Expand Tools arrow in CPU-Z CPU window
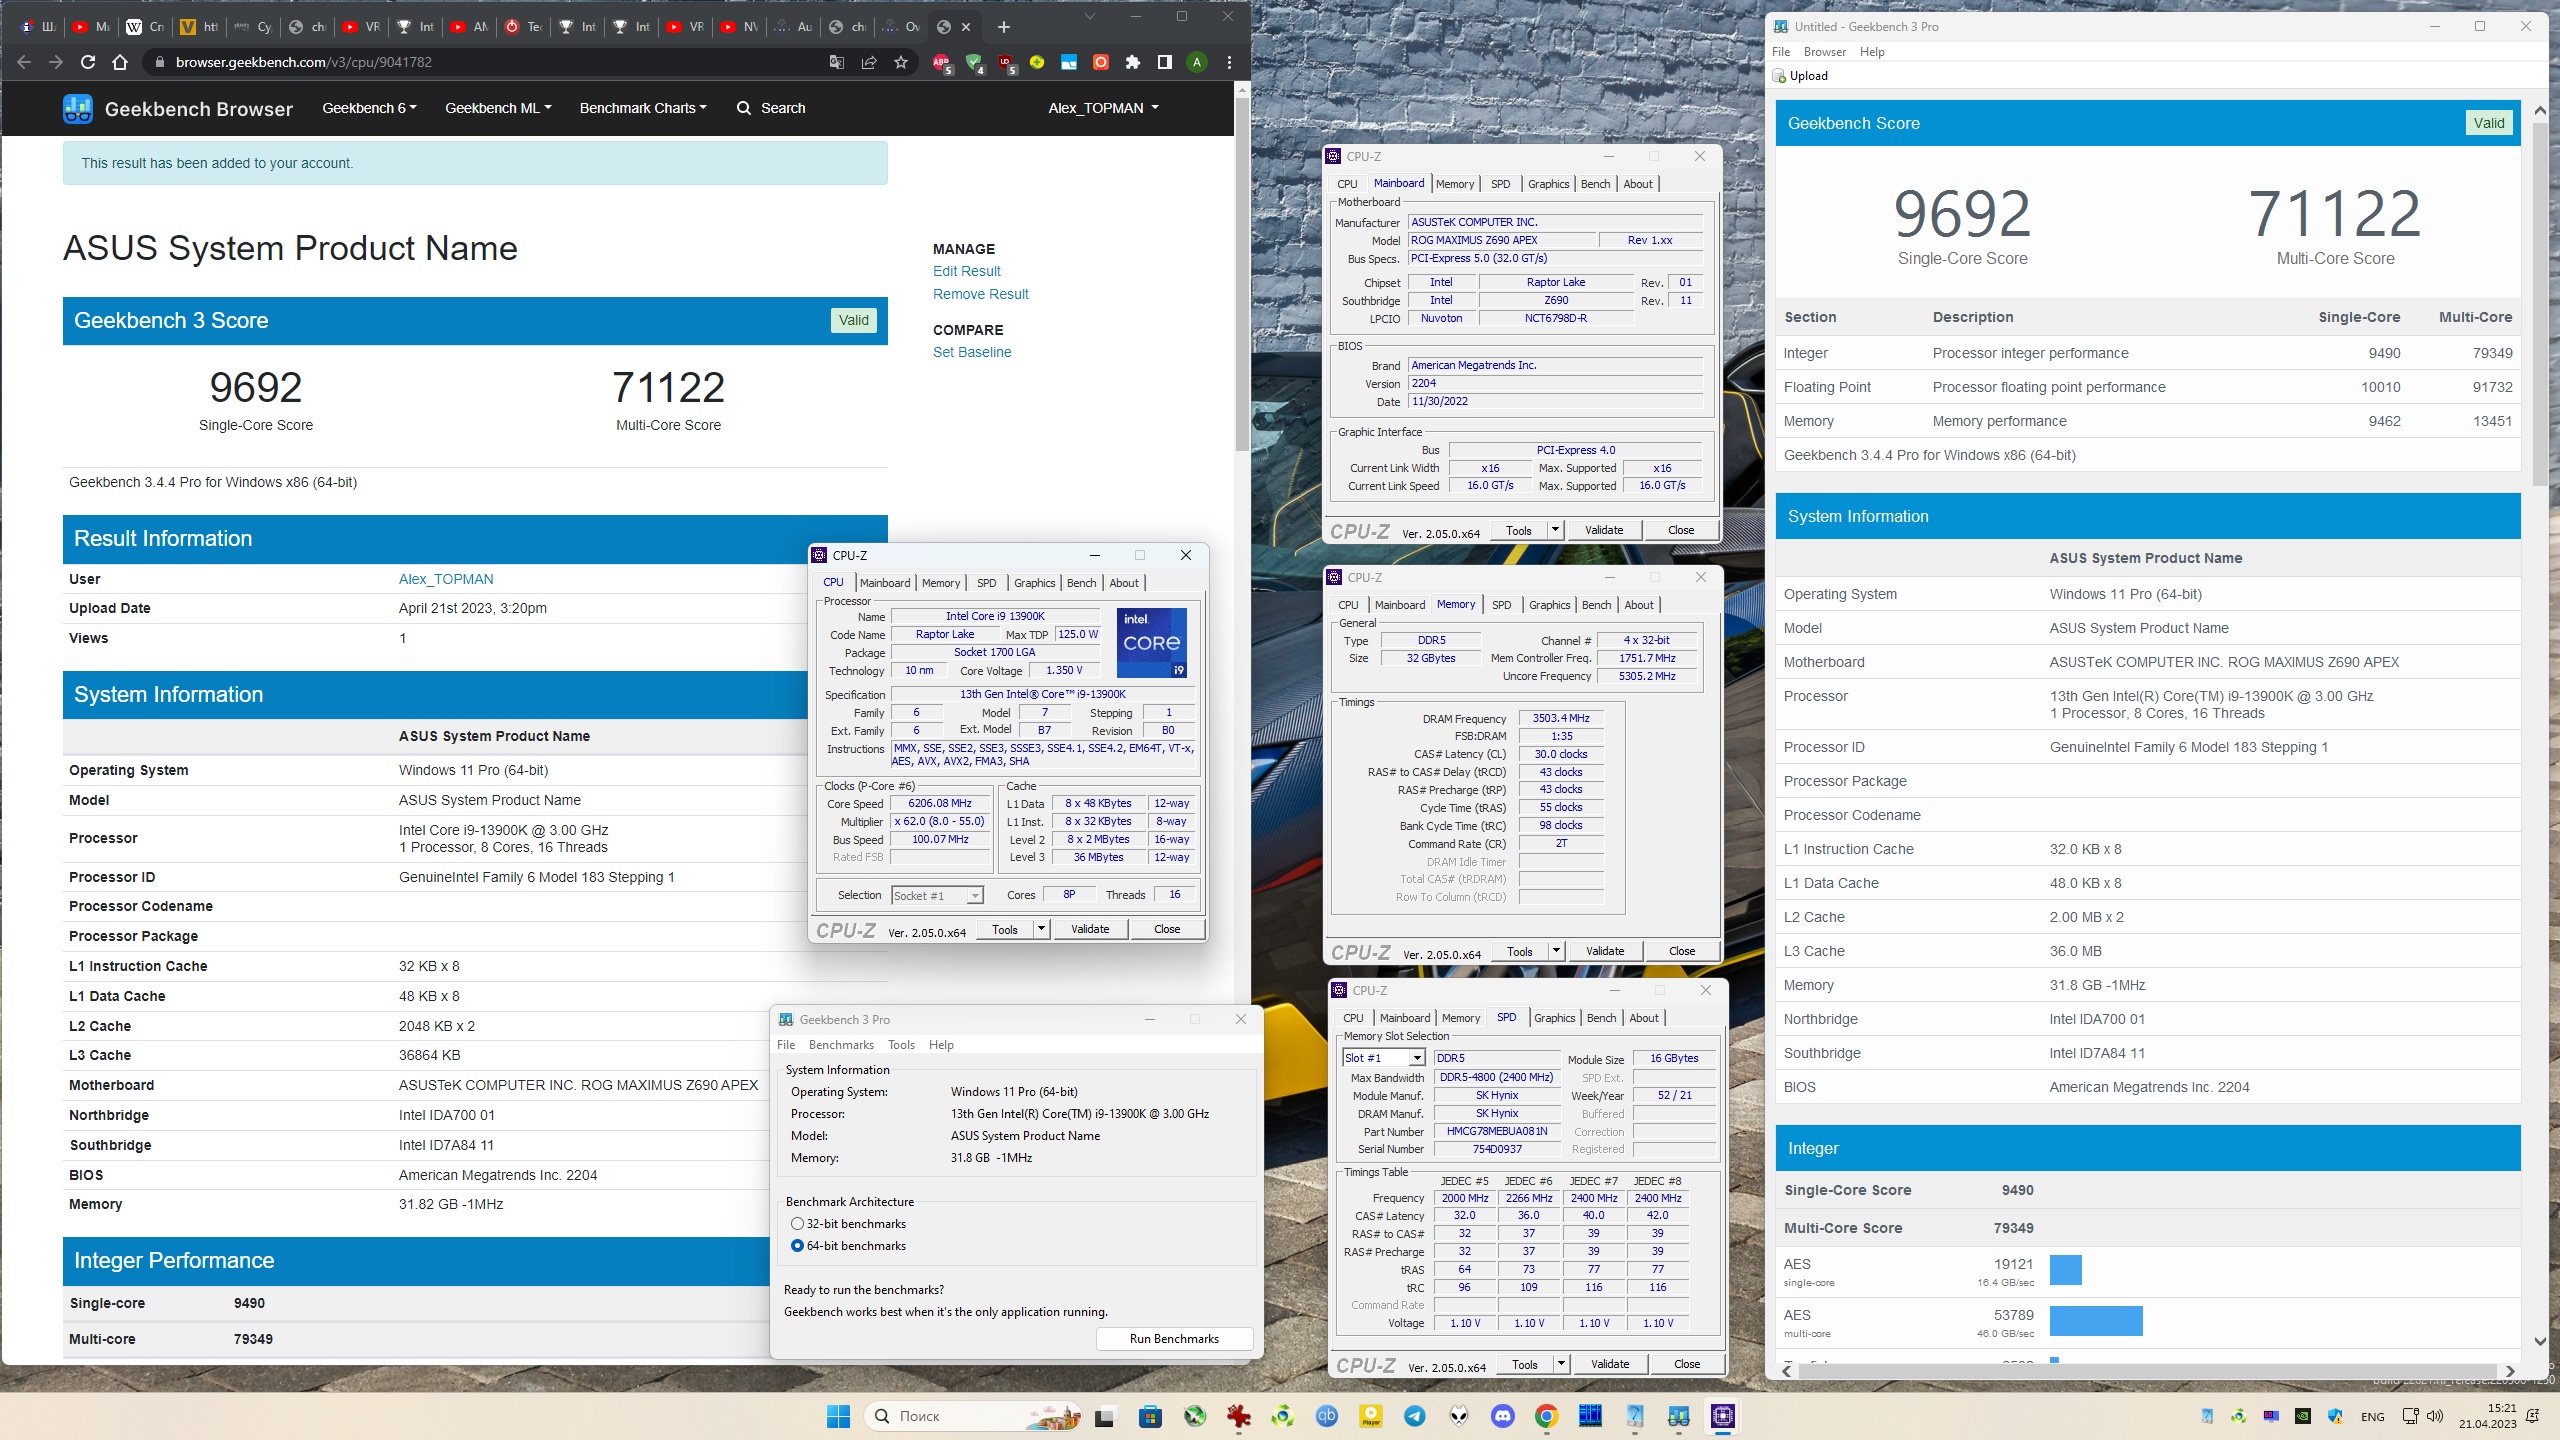Screen dimensions: 2560x1440 coord(1041,929)
